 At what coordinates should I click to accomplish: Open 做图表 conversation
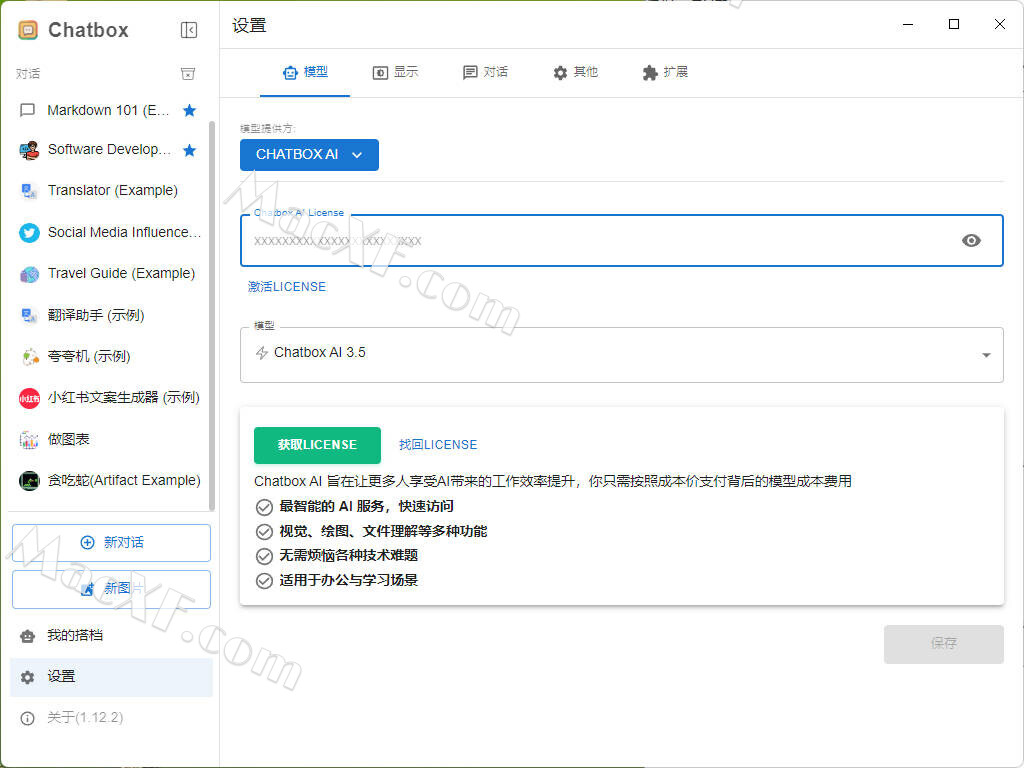tap(108, 440)
